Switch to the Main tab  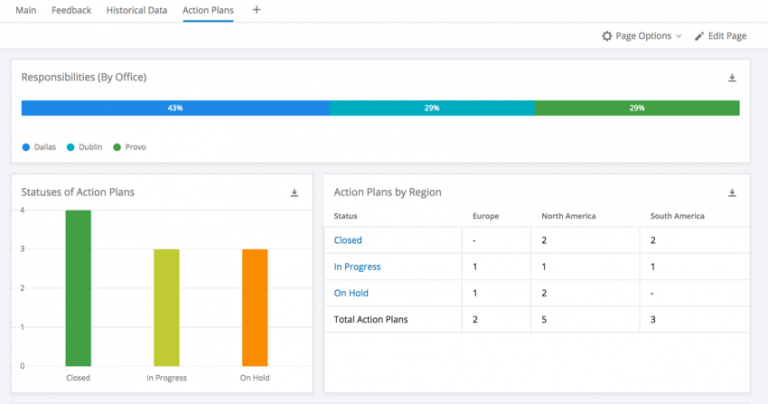[x=26, y=10]
